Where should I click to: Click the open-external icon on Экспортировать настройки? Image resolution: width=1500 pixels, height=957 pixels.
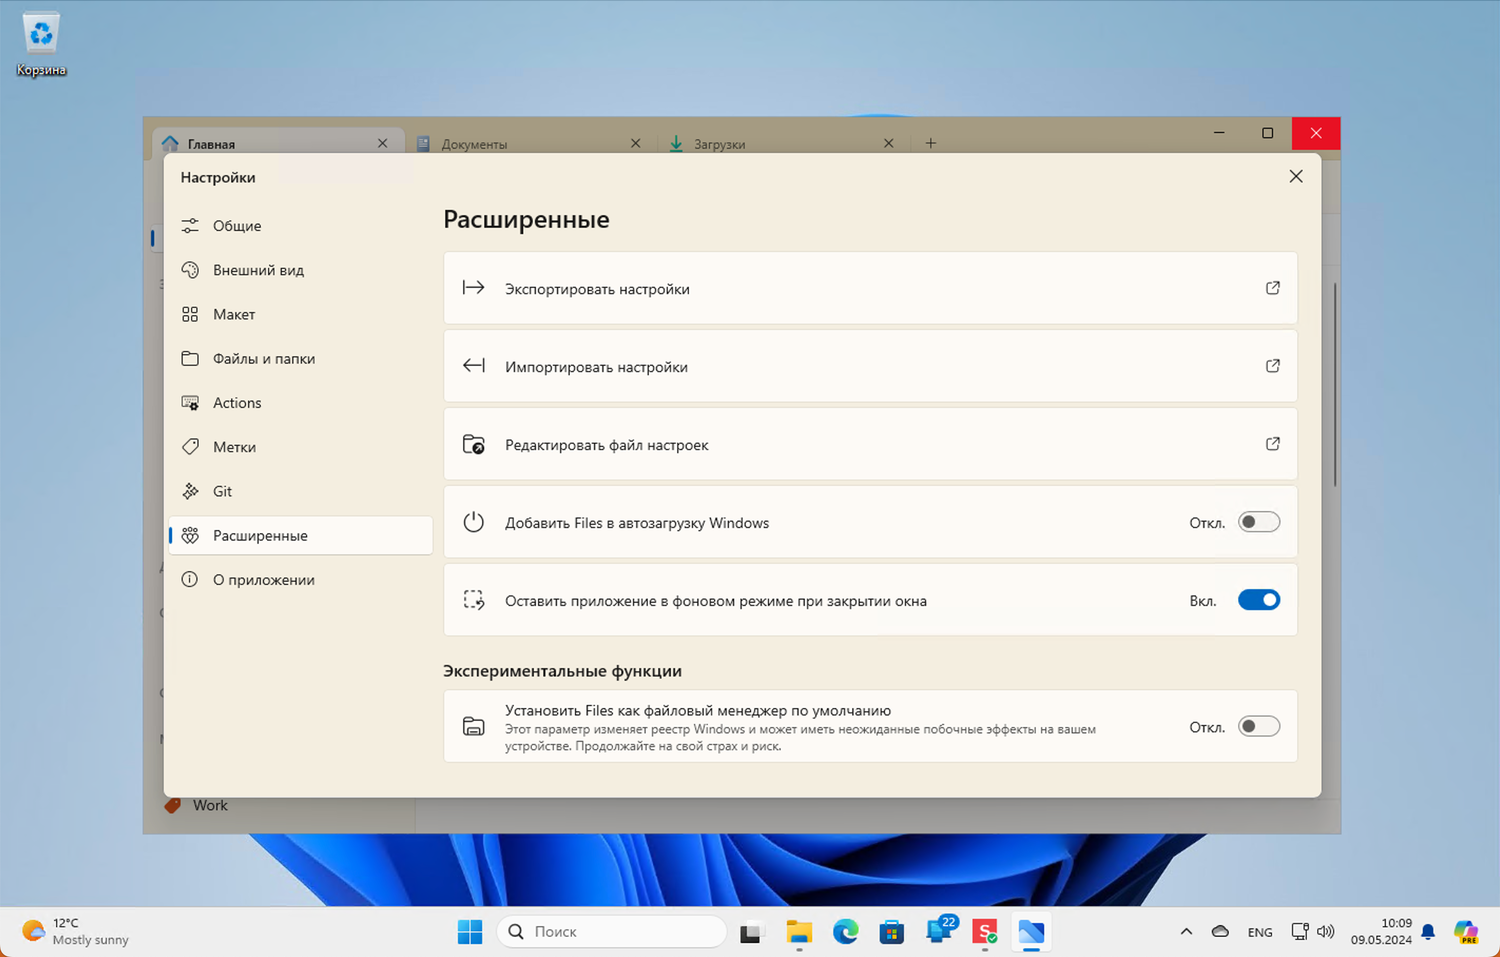pyautogui.click(x=1273, y=288)
